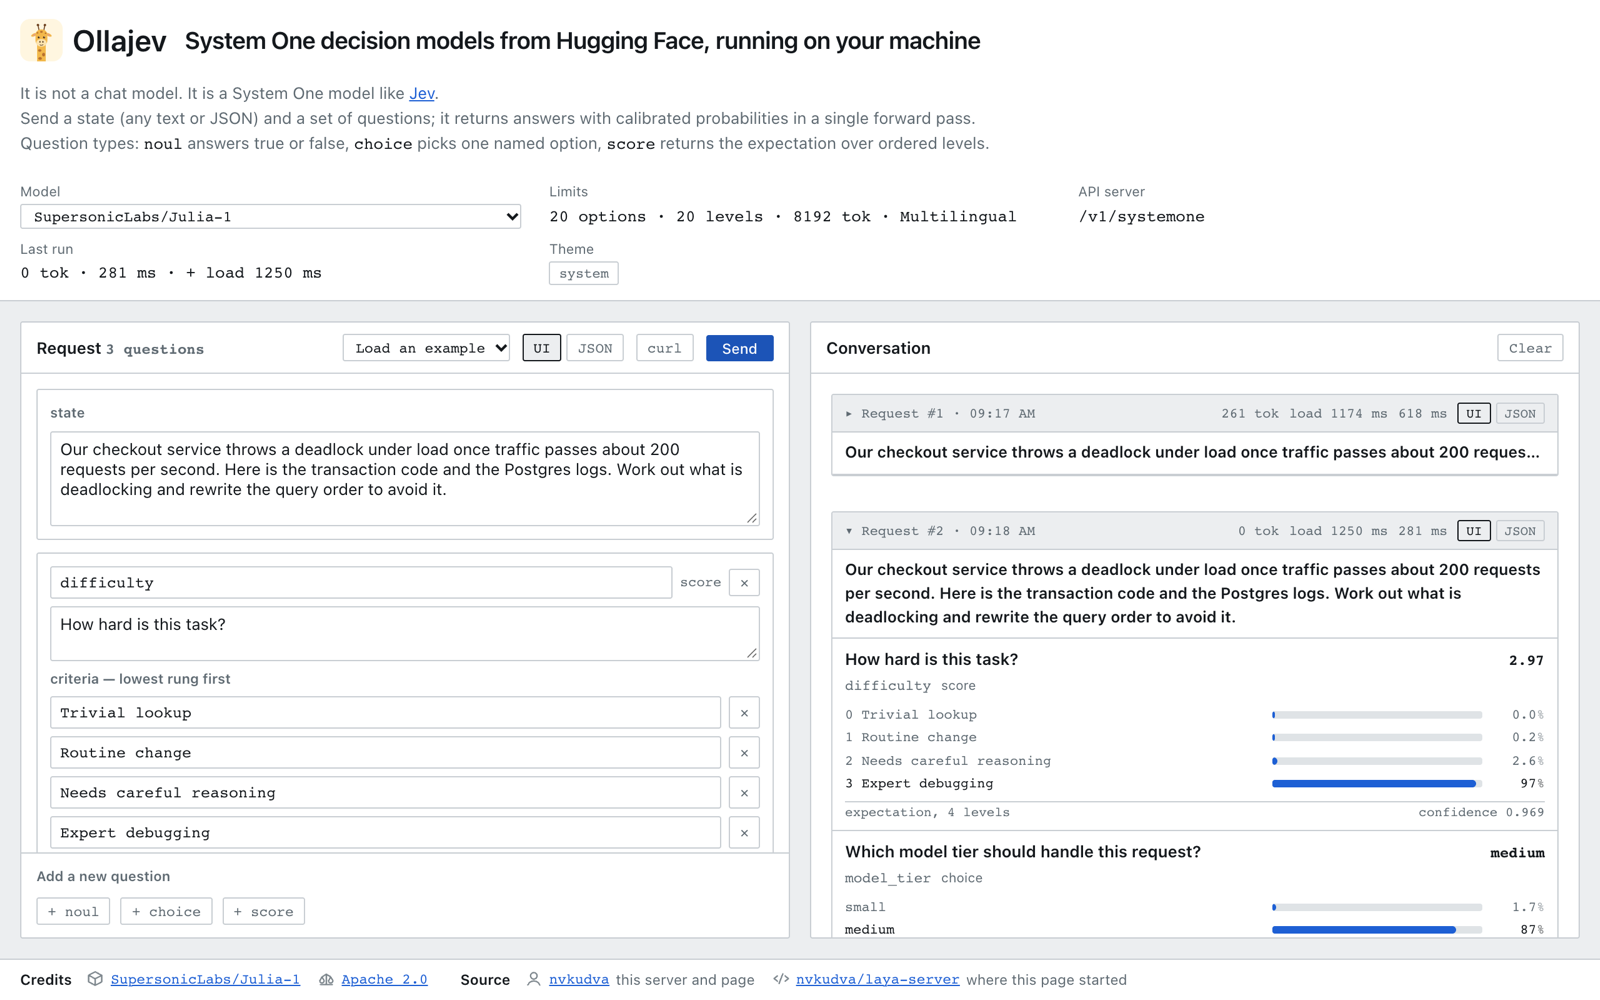Click the Ollajev giraffe logo icon

coord(41,41)
